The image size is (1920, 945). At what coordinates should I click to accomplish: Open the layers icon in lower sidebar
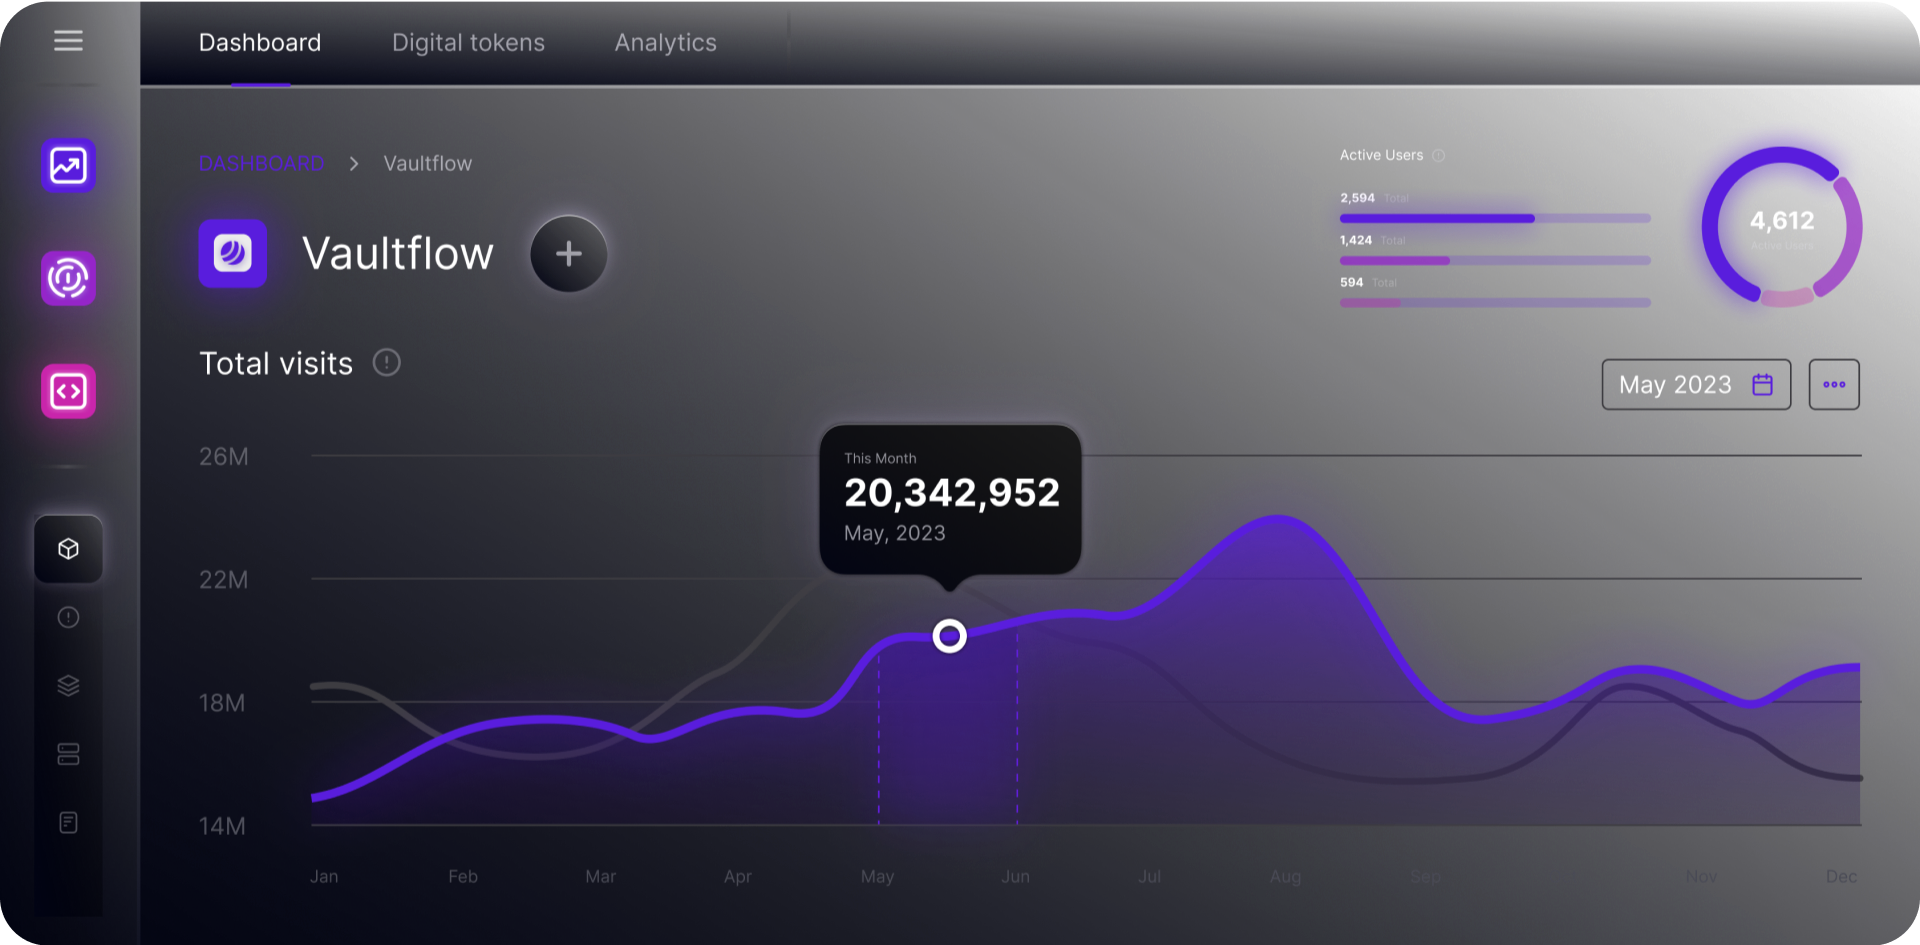pos(67,685)
